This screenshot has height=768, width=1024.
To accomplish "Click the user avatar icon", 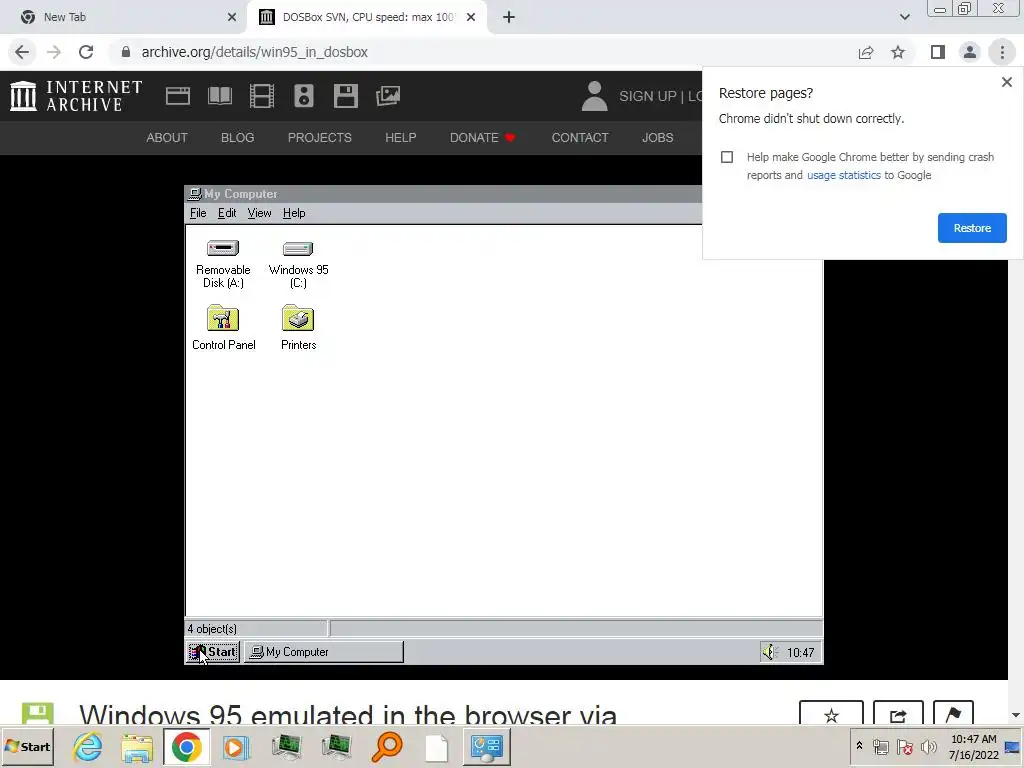I will coord(594,96).
